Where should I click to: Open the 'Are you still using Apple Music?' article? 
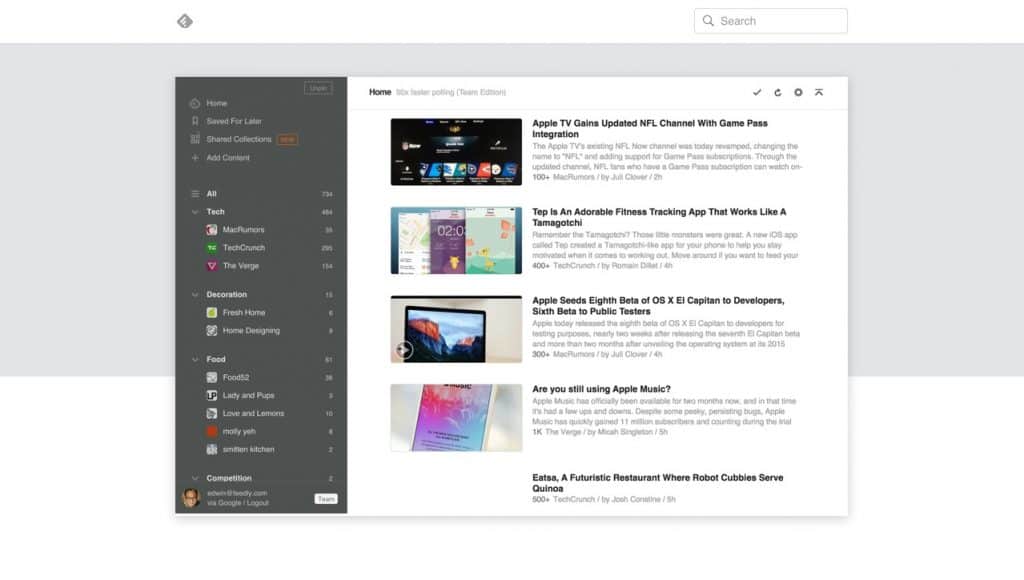coord(601,389)
